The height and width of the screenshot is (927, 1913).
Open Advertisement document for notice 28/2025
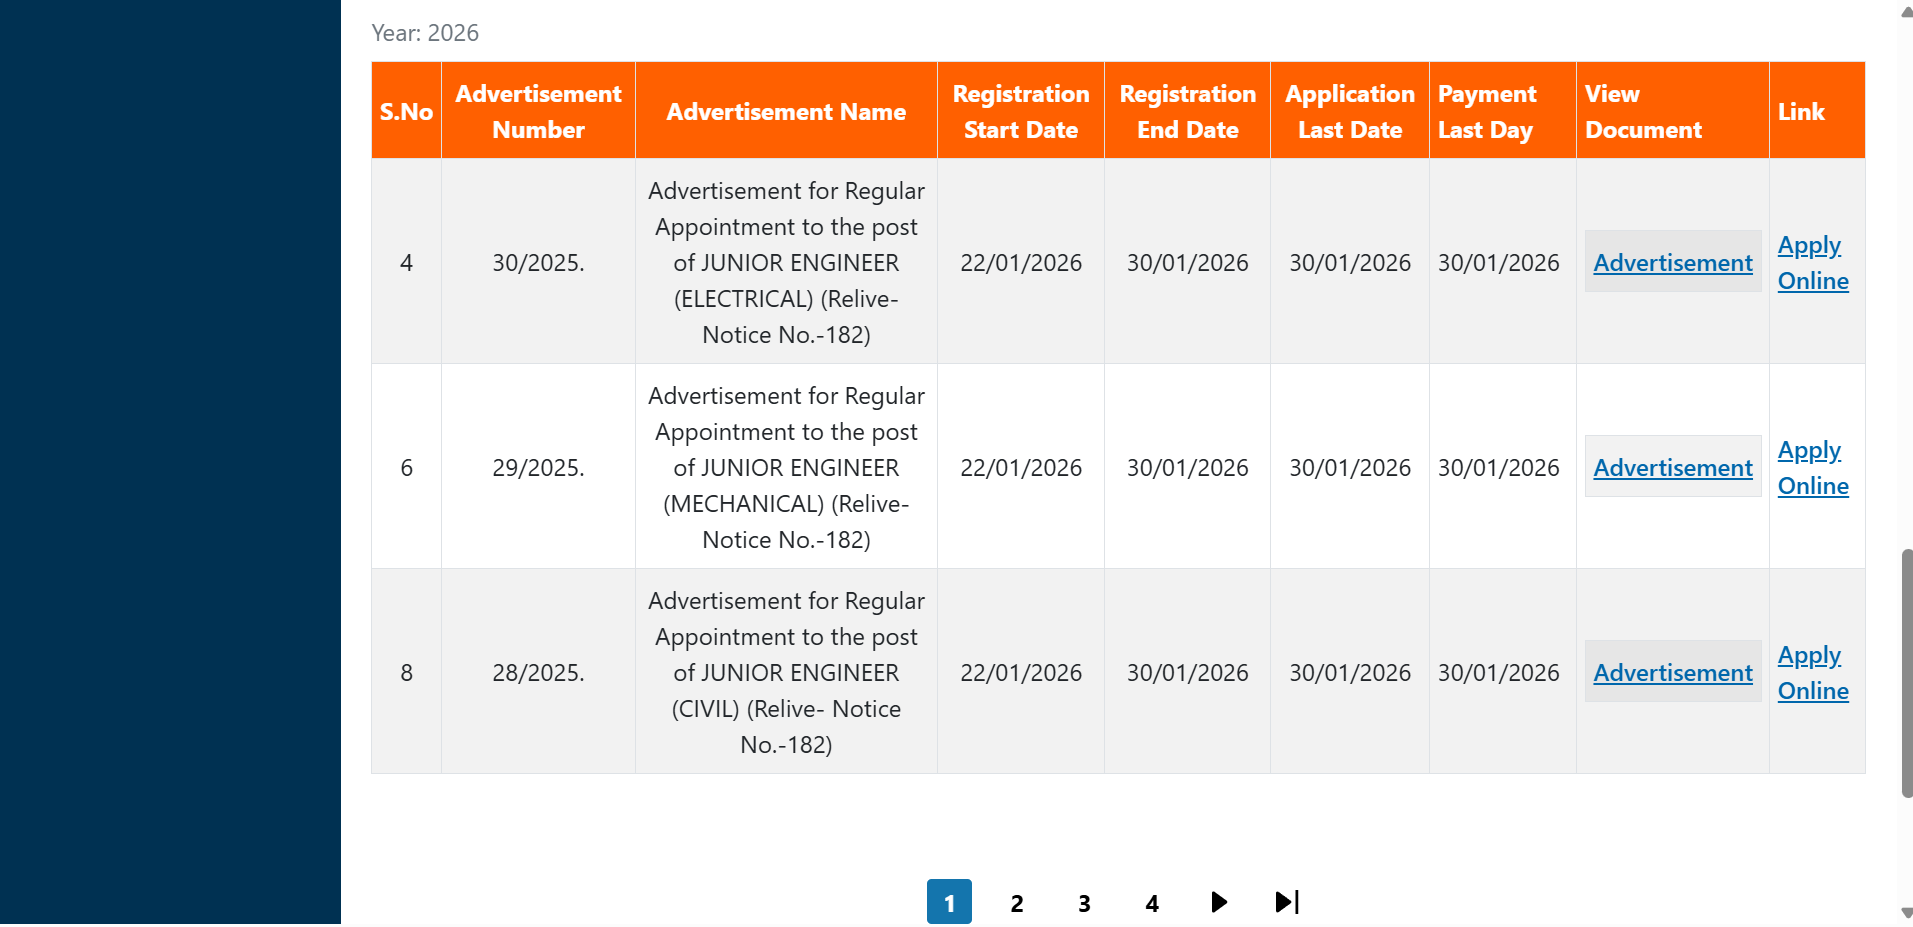[x=1672, y=672]
